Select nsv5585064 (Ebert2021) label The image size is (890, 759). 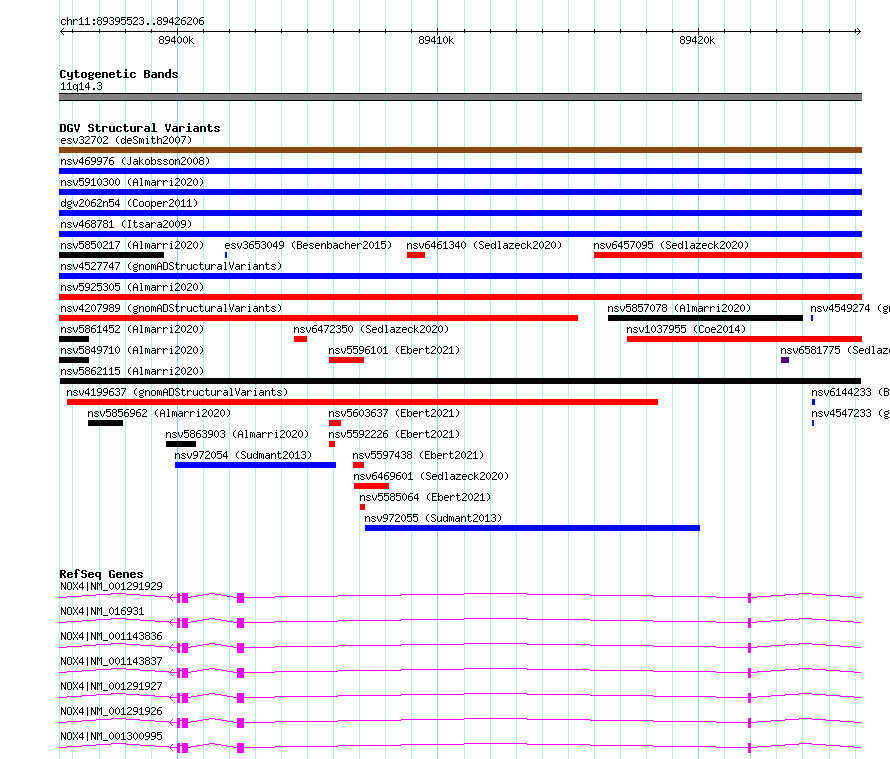click(425, 497)
